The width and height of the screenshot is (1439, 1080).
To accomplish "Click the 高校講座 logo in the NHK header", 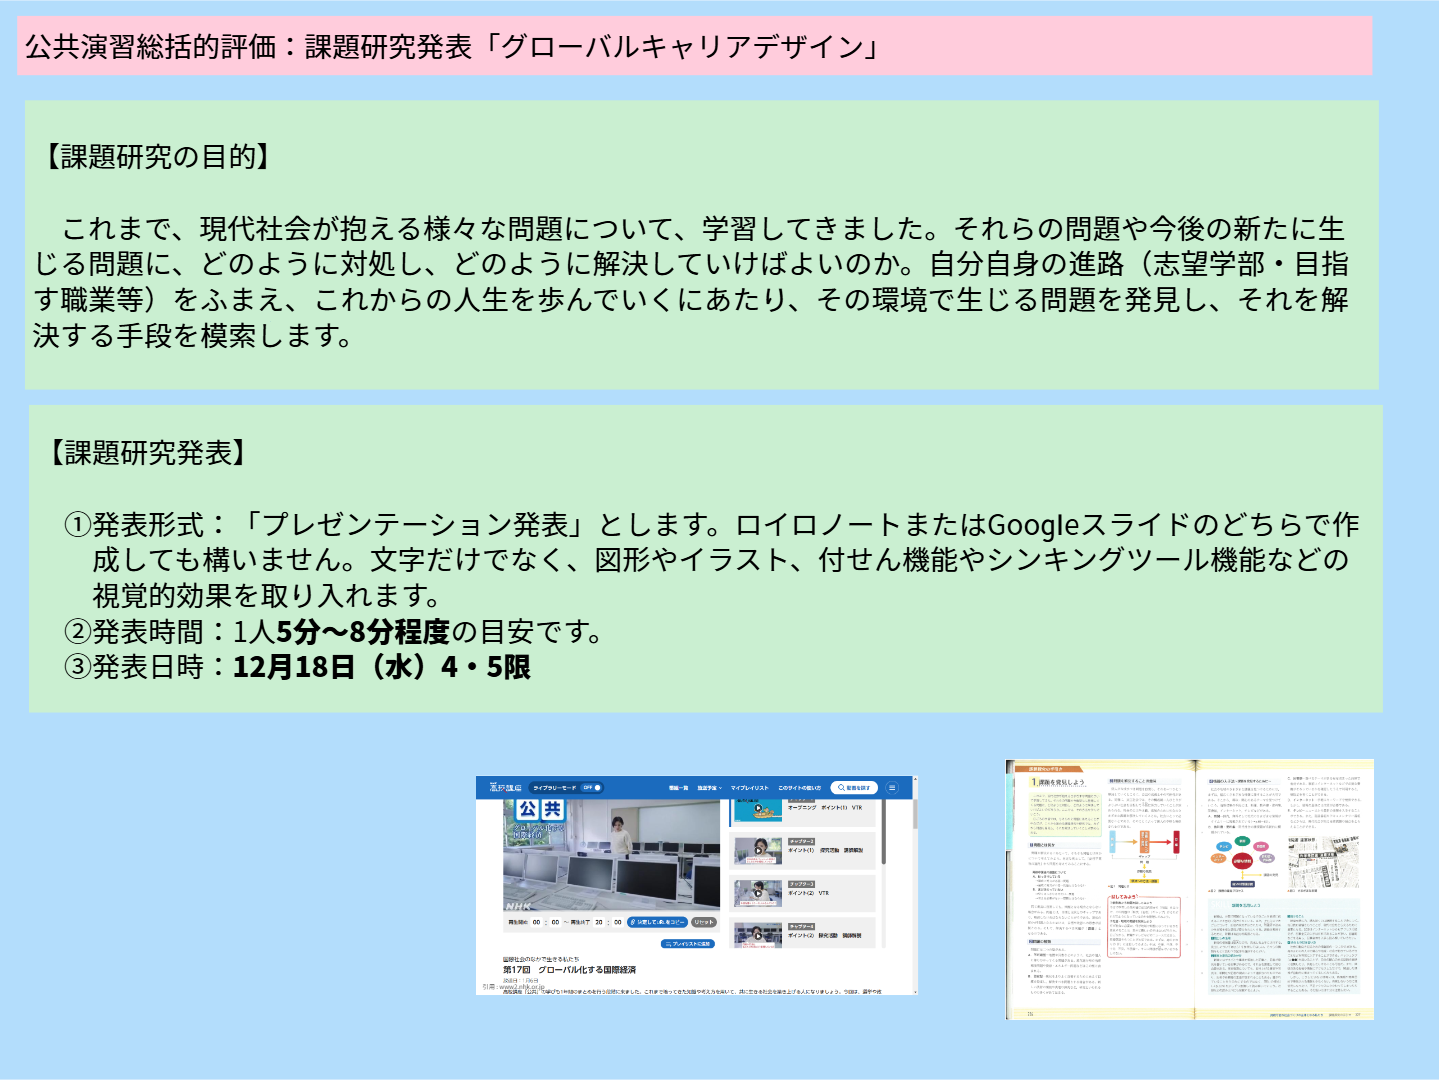I will pyautogui.click(x=505, y=788).
